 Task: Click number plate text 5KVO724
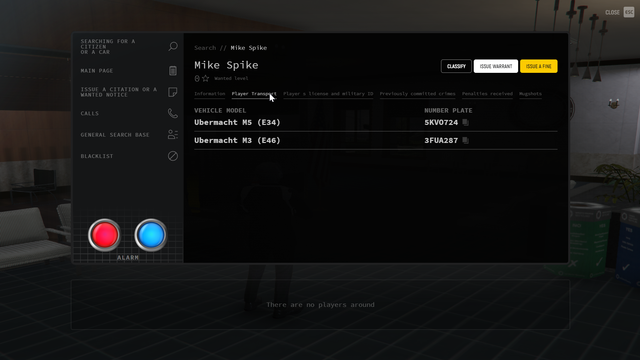click(x=441, y=122)
